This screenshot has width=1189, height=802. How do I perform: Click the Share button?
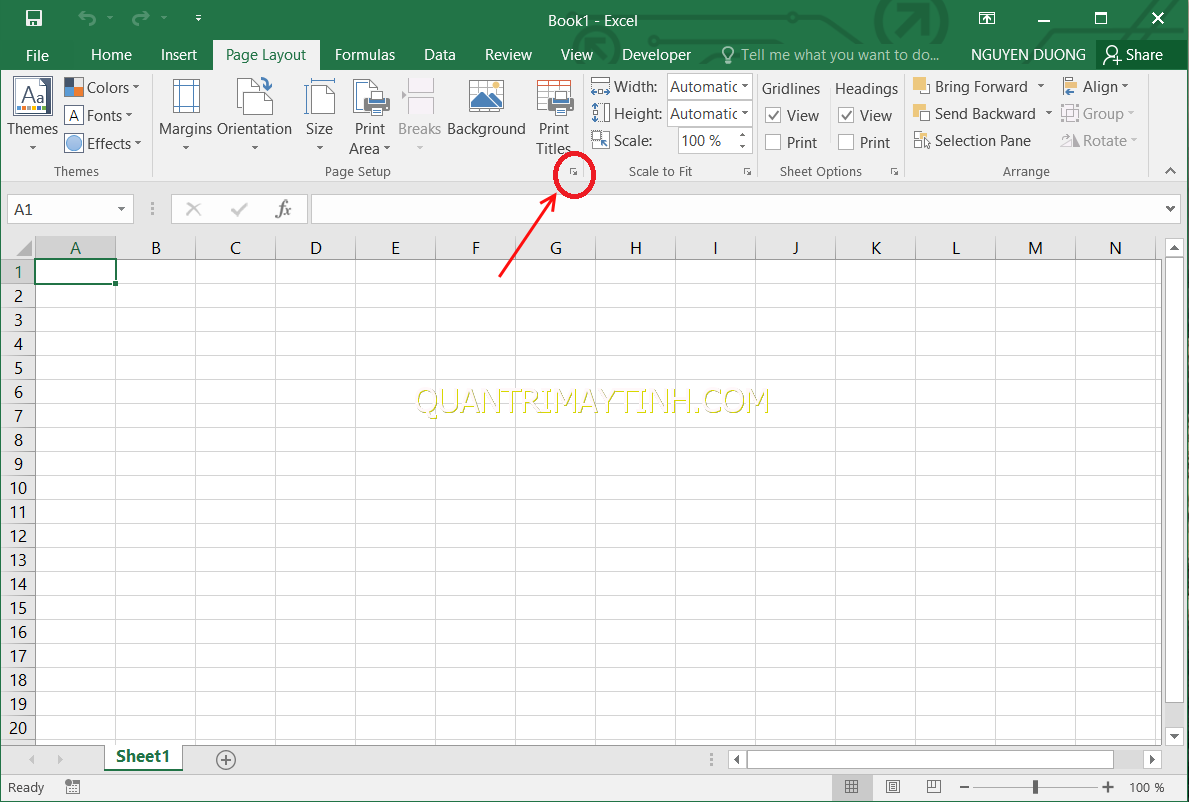pos(1134,55)
